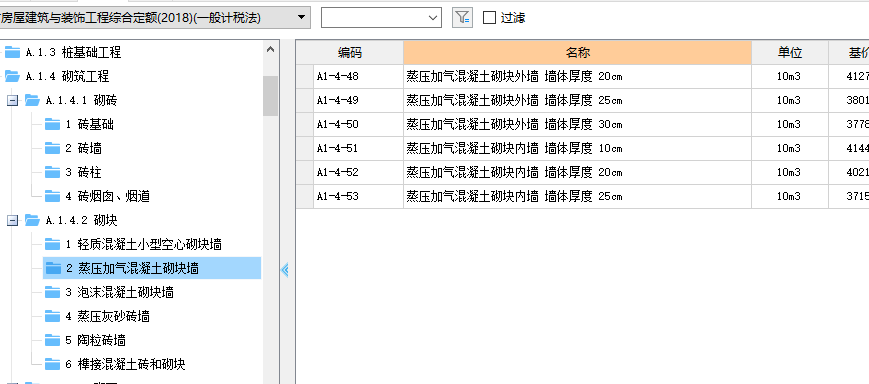
Task: Click folder icon of 砖柱
Action: tap(52, 172)
